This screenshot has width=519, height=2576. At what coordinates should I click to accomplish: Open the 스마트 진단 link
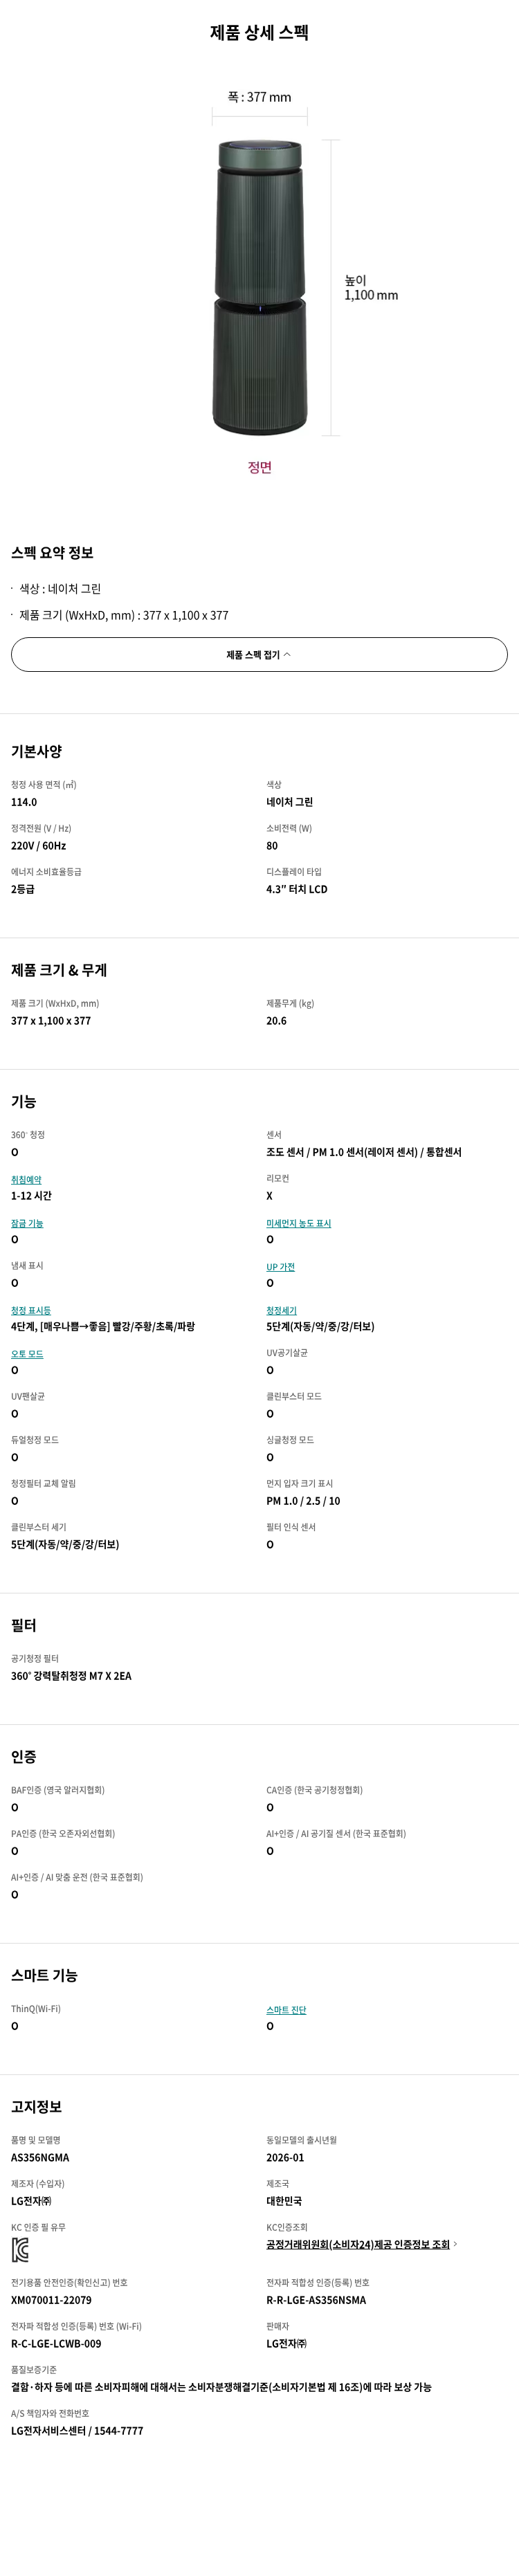pyautogui.click(x=286, y=2010)
